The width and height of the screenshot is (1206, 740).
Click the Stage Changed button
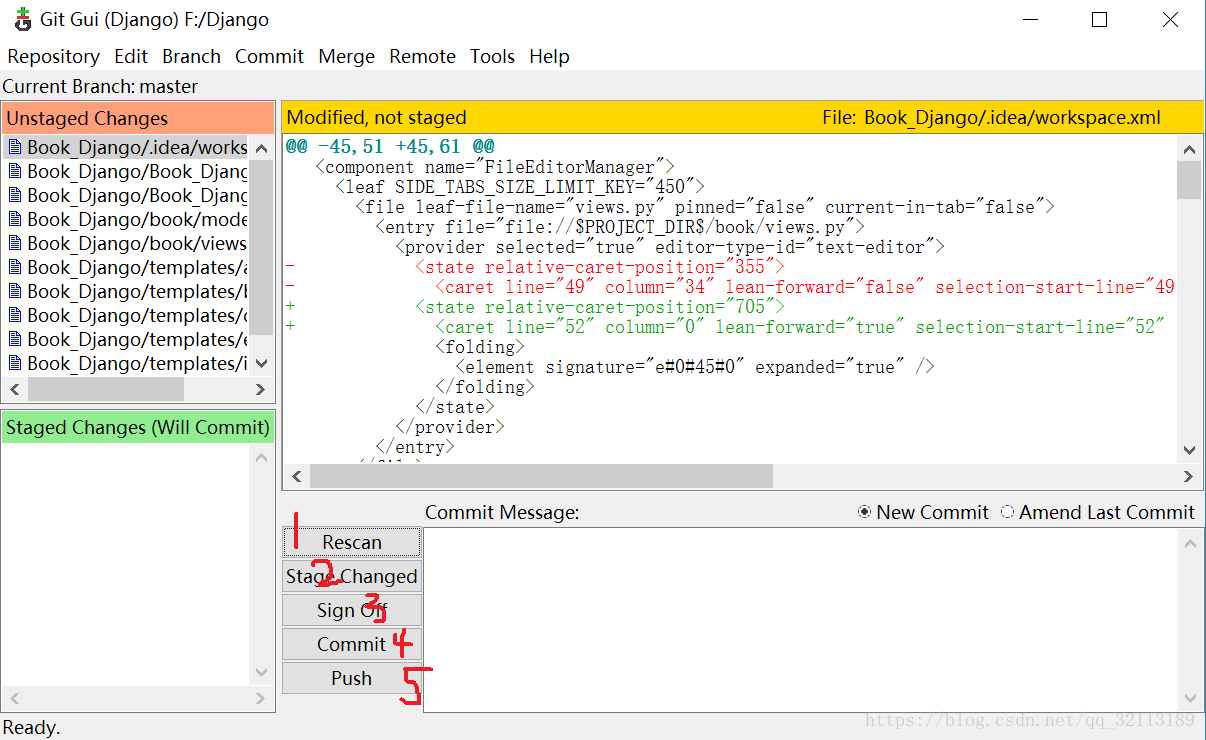coord(352,576)
